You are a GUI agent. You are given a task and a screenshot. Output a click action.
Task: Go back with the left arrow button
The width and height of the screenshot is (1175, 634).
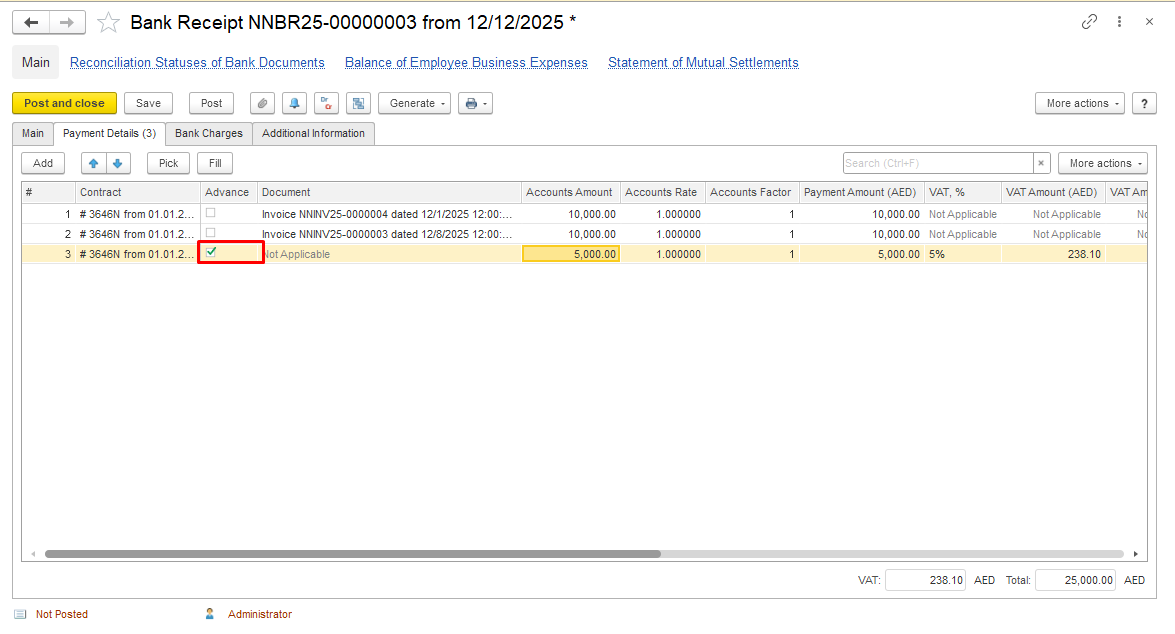click(31, 22)
